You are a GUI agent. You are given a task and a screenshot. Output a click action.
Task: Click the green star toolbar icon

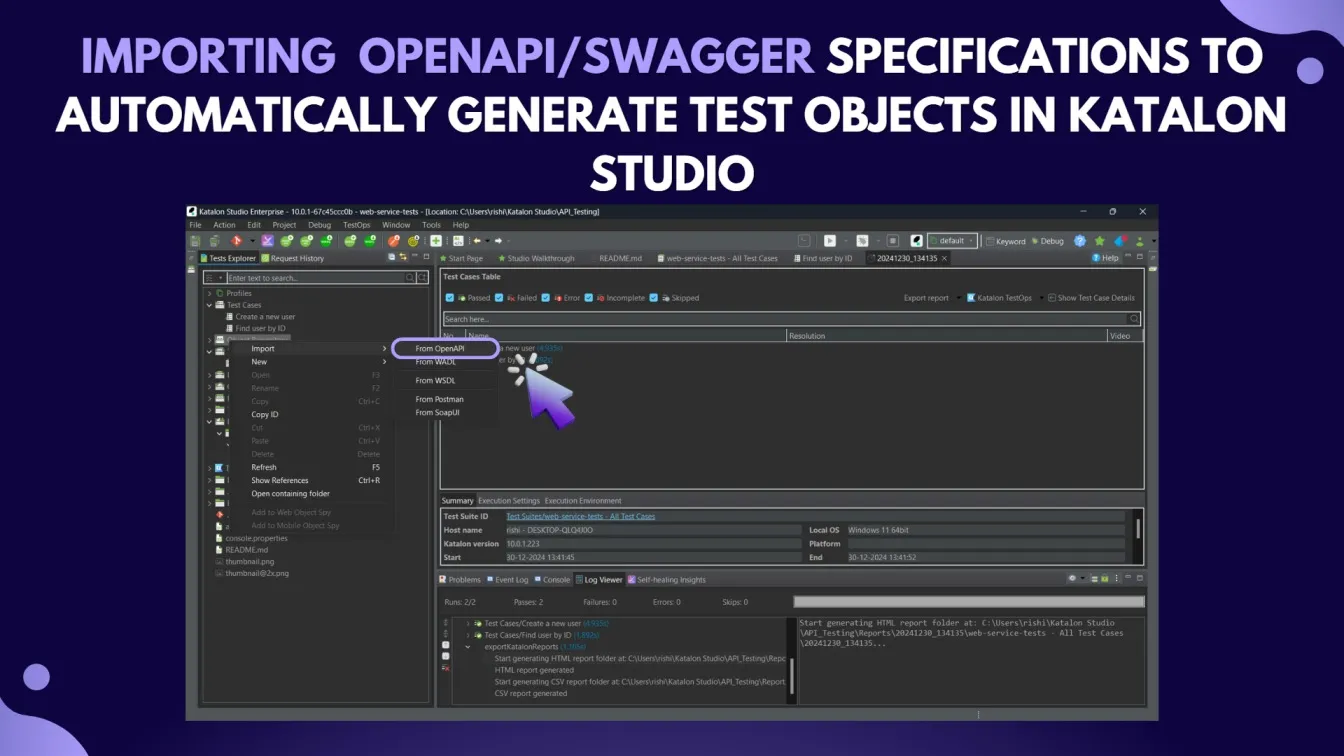1099,241
